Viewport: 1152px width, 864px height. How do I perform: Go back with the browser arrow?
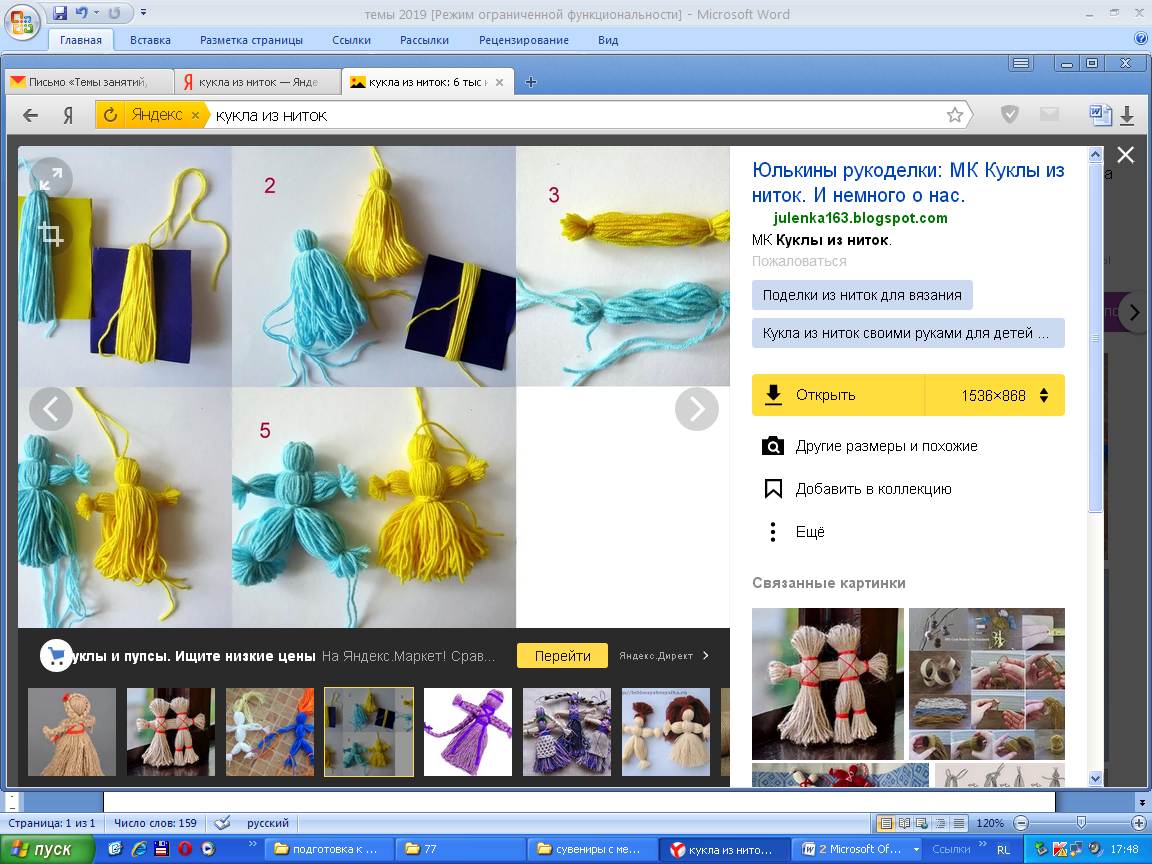[30, 115]
